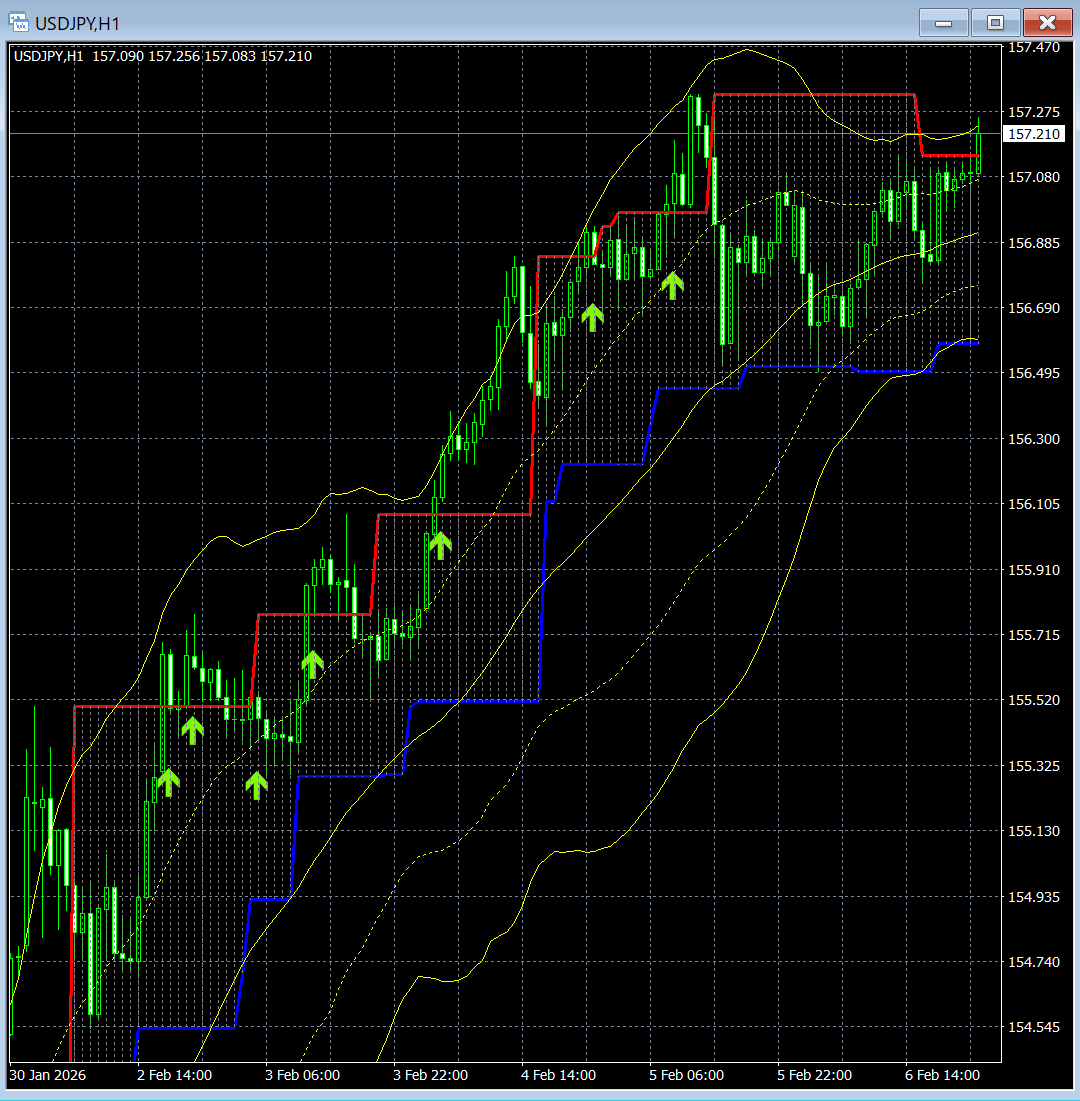Click the 2 Feb 14:00 time label

(174, 1075)
